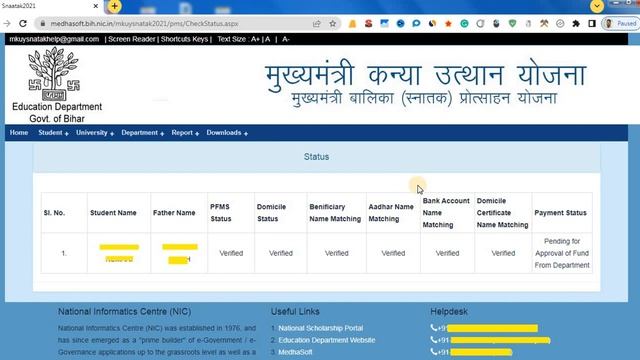This screenshot has width=640, height=360.
Task: Open the blue image-tile extension
Action: point(384,24)
